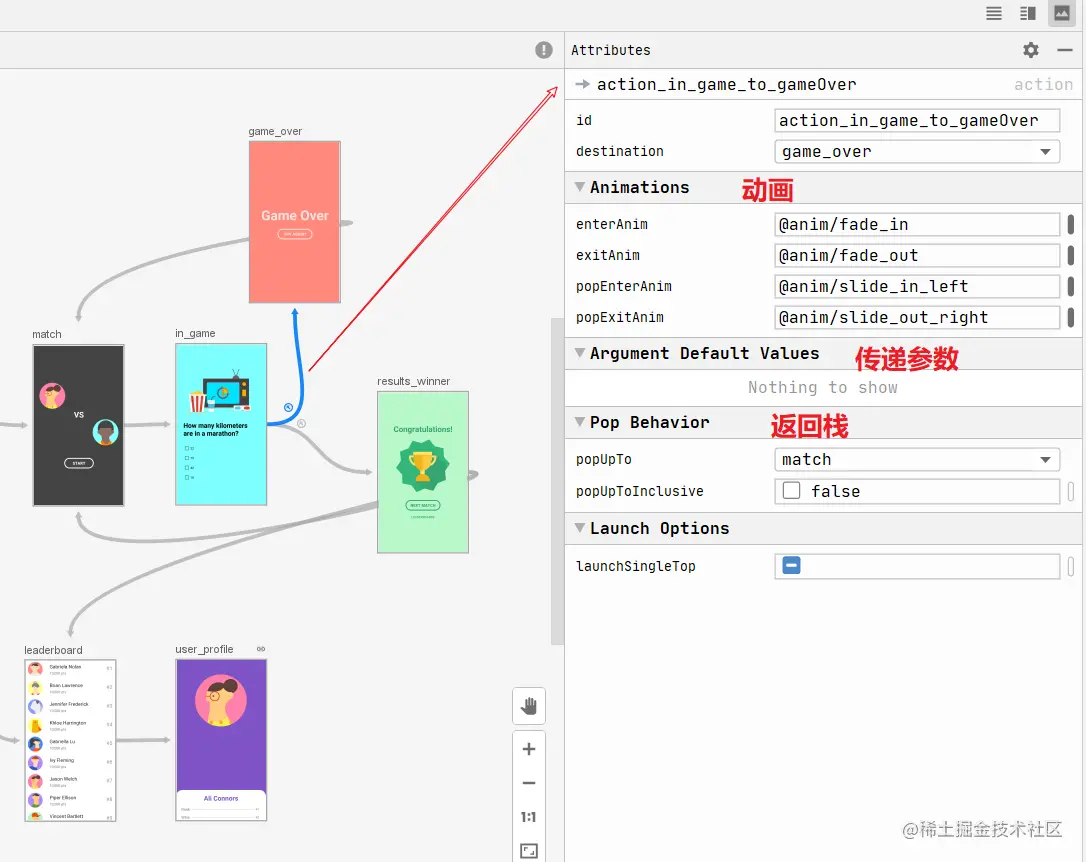Switch to Design view mode icon
The height and width of the screenshot is (862, 1086).
[1062, 13]
